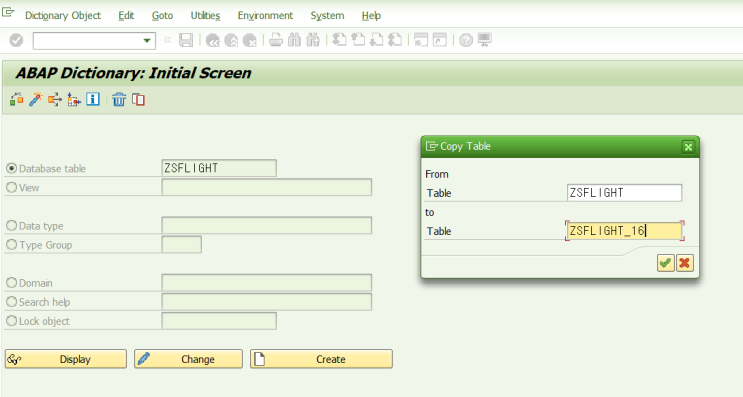Click the Display Object List hierarchy icon

(x=73, y=99)
